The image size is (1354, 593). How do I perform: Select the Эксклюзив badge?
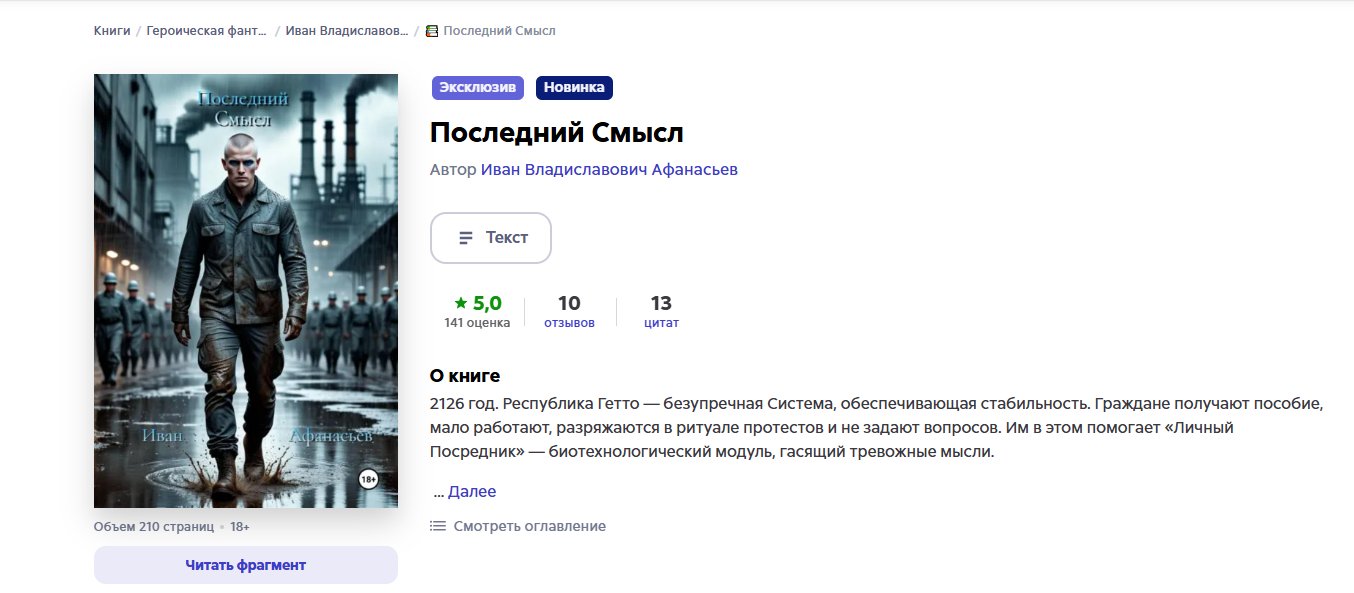[x=478, y=88]
